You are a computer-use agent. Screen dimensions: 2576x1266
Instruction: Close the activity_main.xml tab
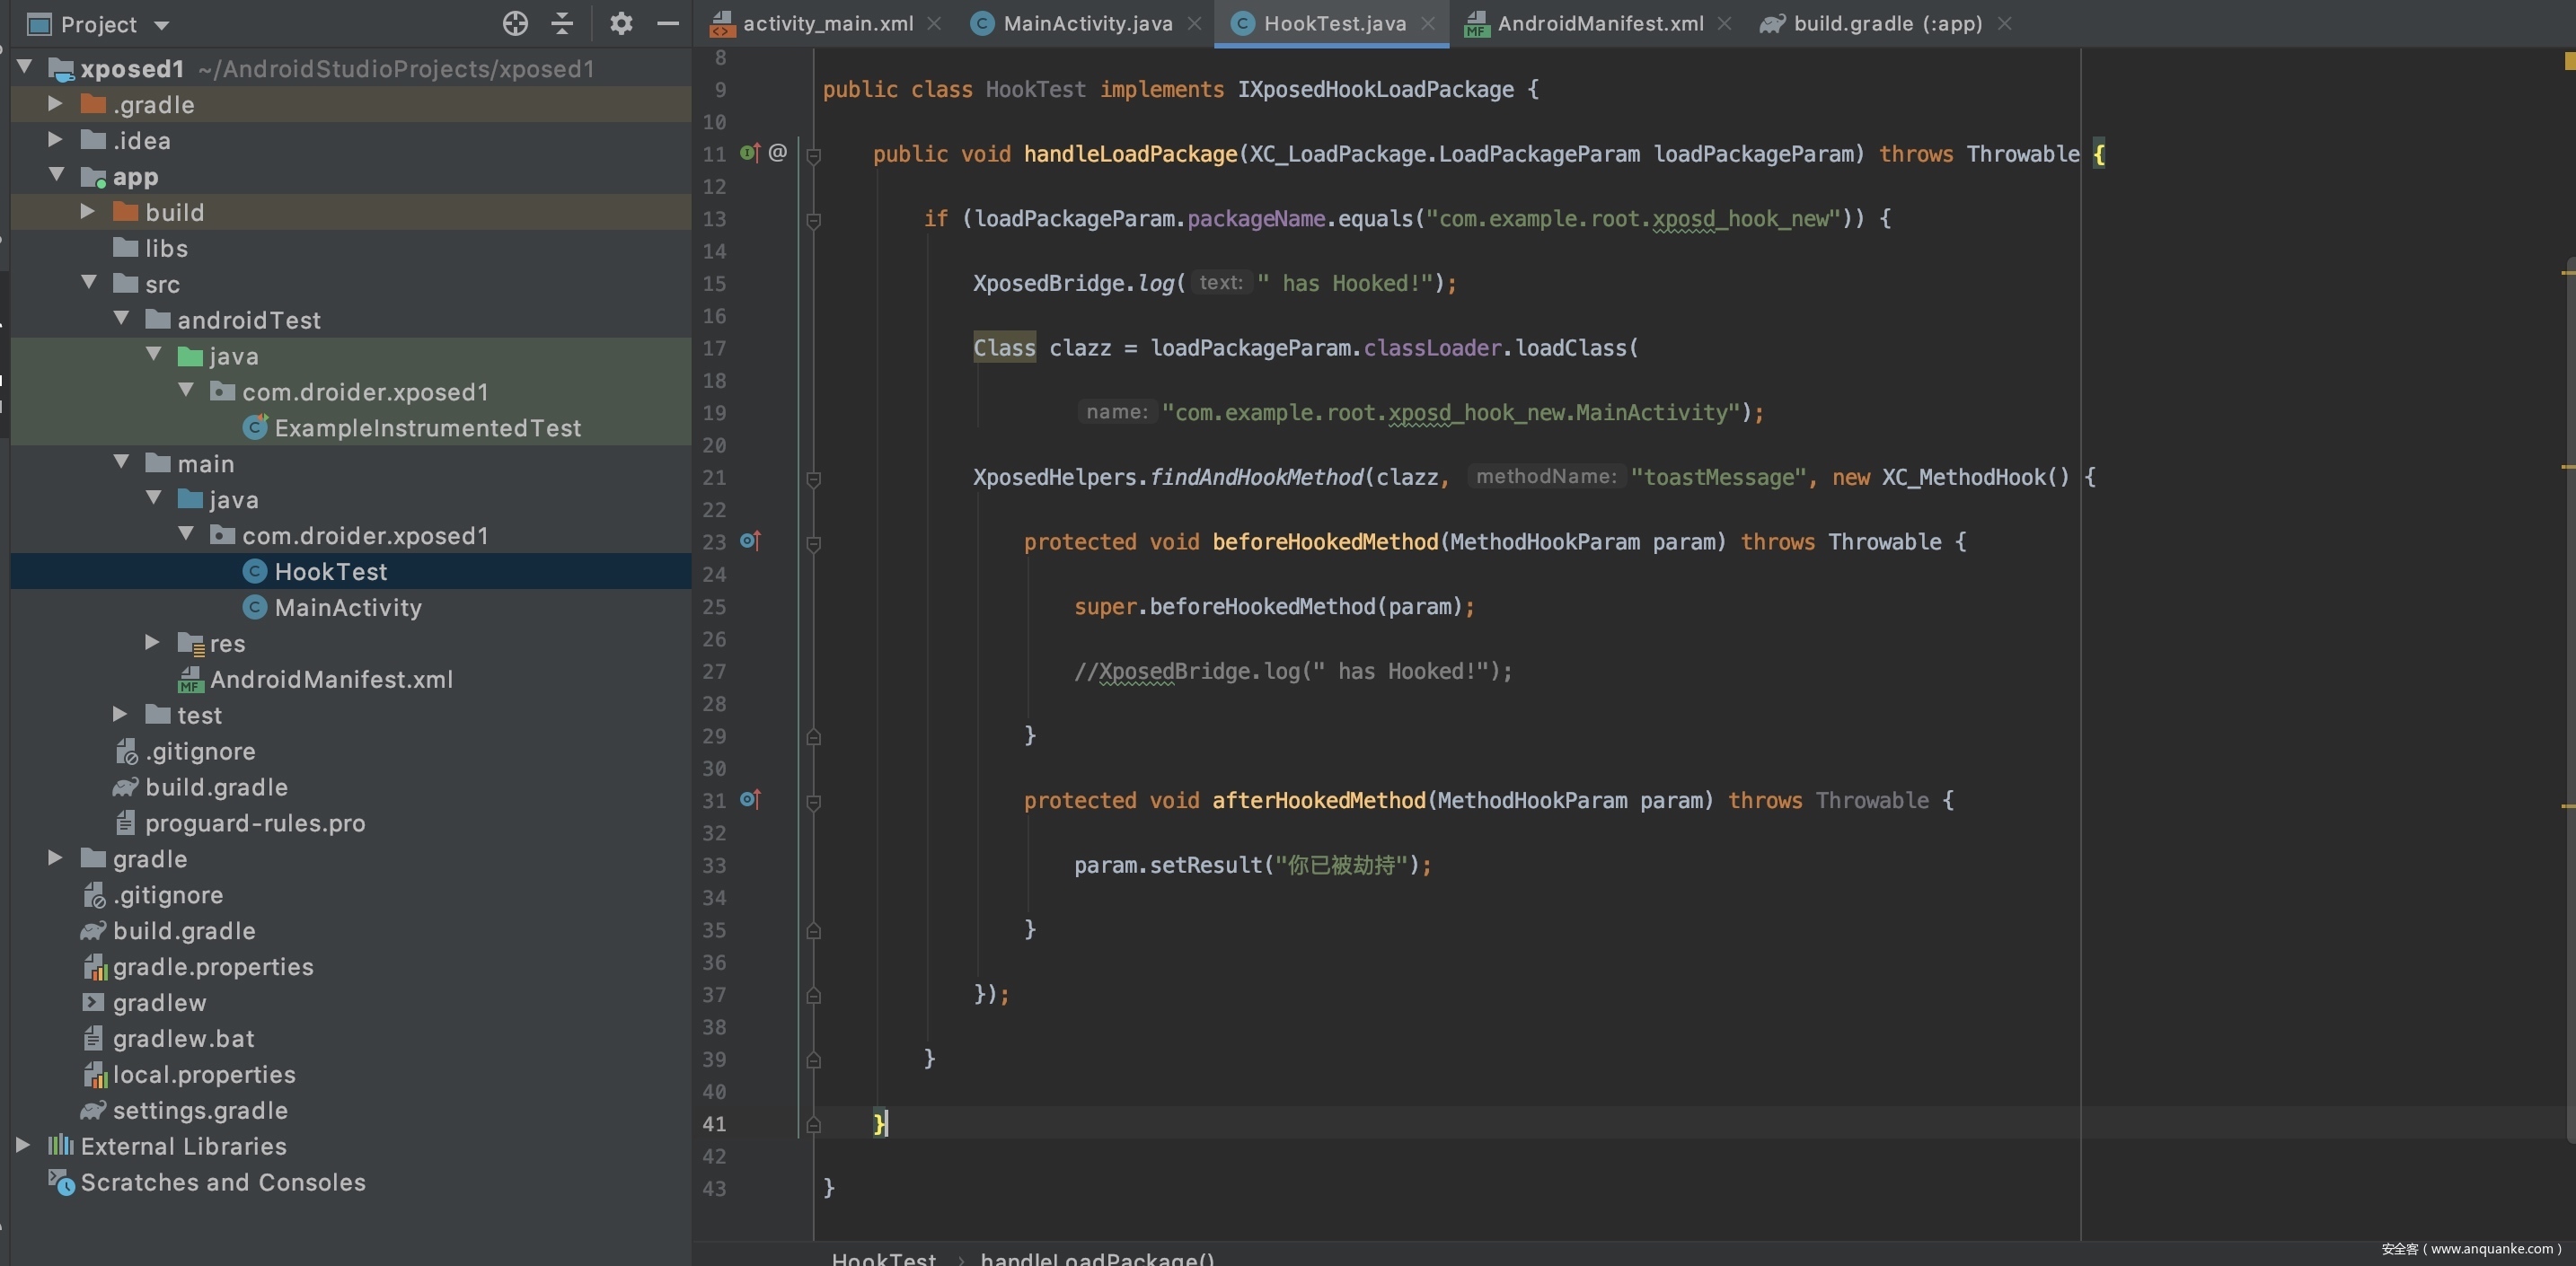(934, 23)
